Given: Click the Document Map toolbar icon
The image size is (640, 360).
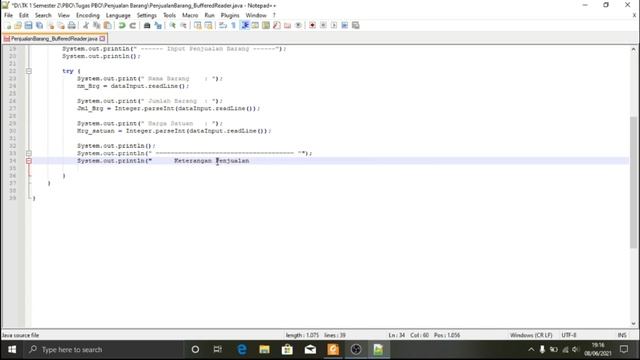Looking at the screenshot, I should pyautogui.click(x=266, y=25).
